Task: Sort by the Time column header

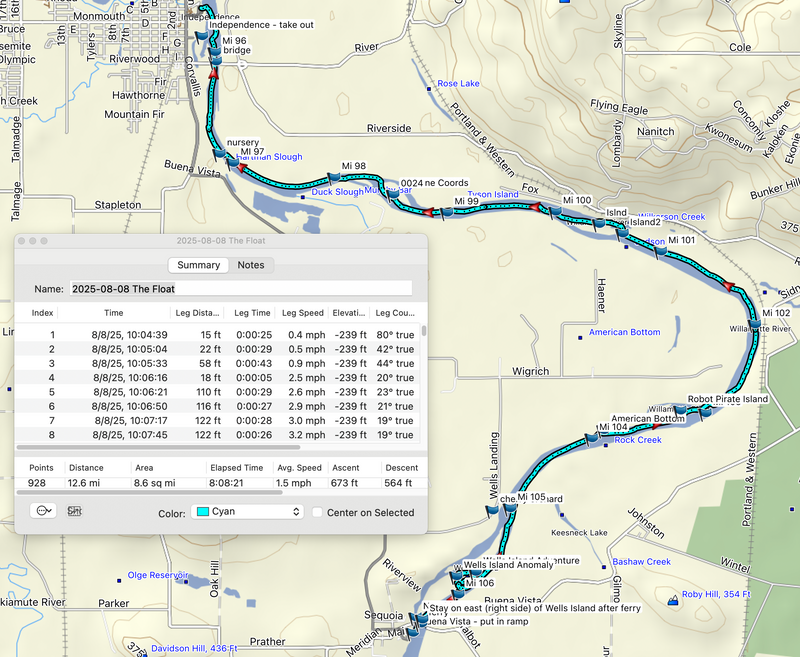Action: (114, 313)
